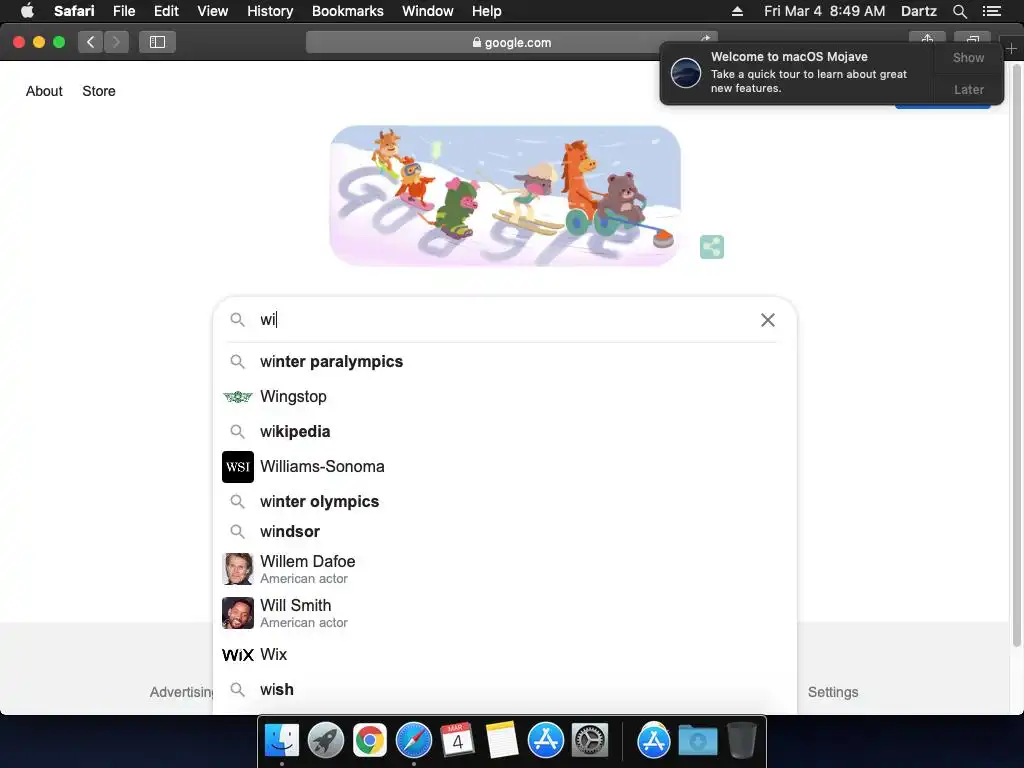The height and width of the screenshot is (768, 1024).
Task: Click into the Google search field
Action: coord(505,320)
